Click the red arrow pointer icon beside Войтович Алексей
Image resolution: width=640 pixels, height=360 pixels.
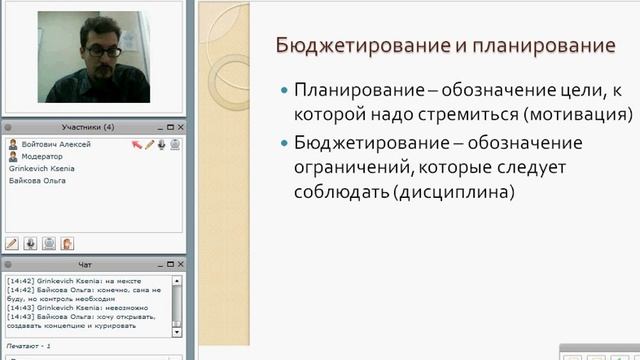137,144
